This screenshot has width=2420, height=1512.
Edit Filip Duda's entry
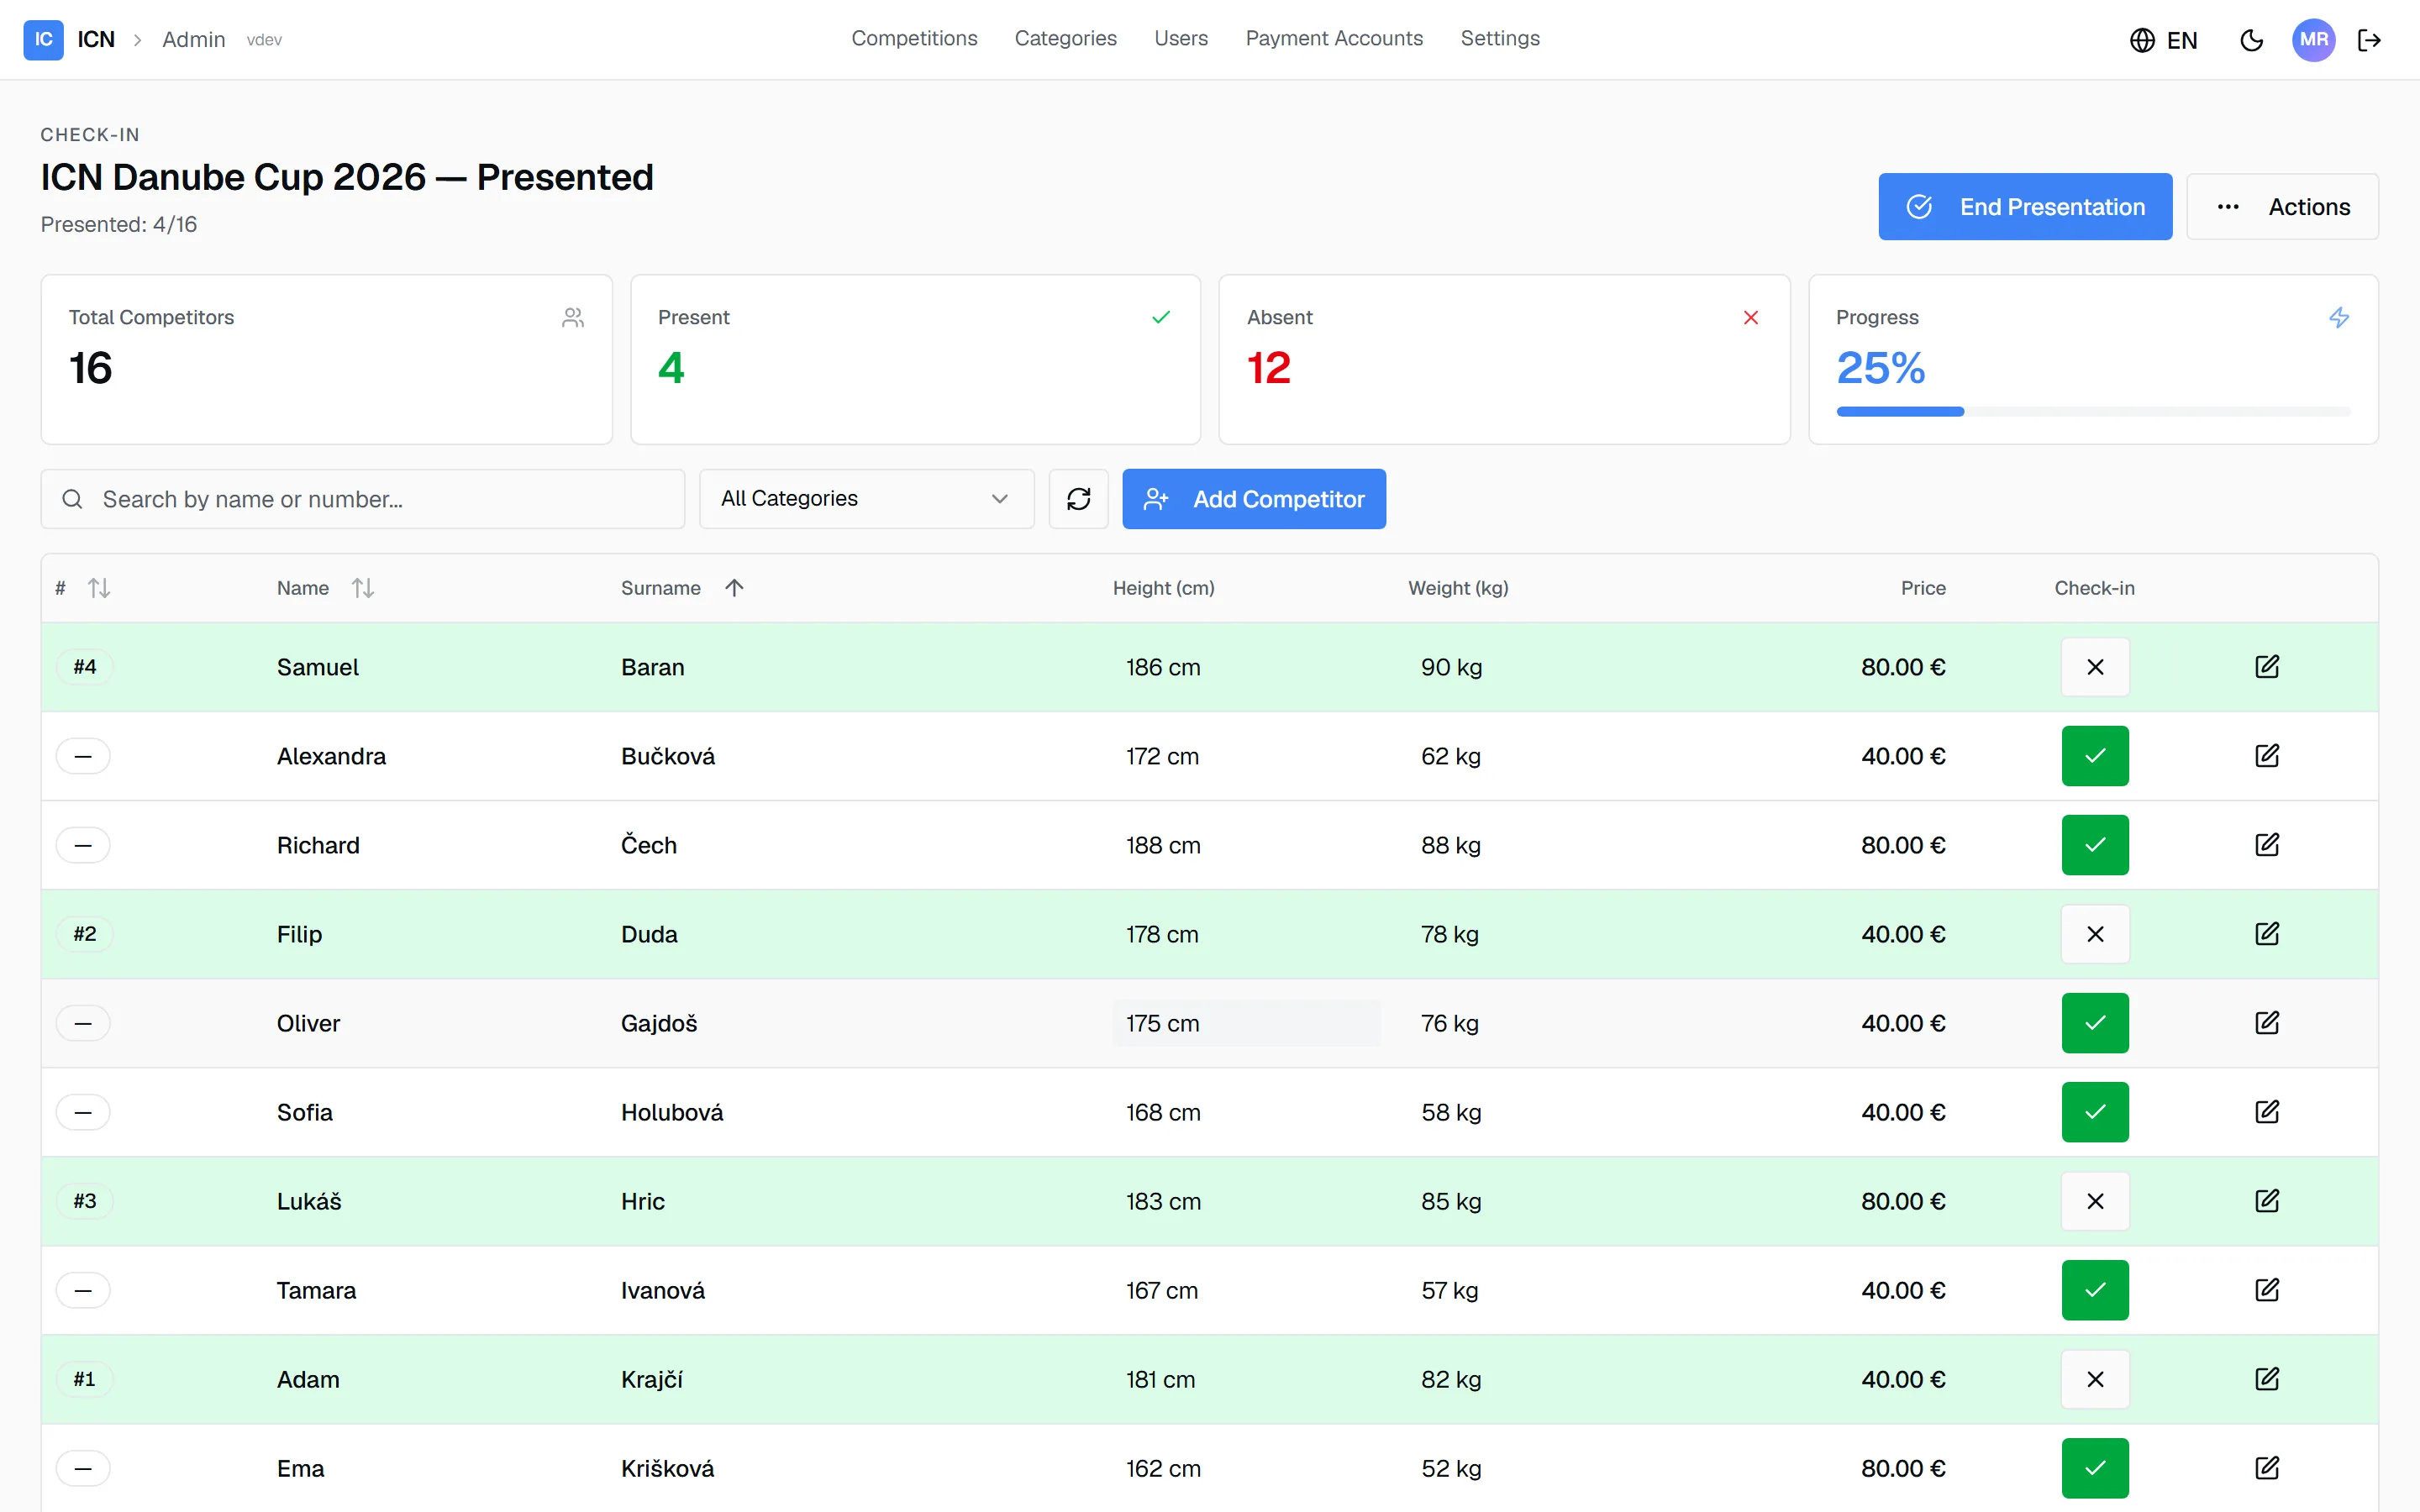coord(2267,934)
